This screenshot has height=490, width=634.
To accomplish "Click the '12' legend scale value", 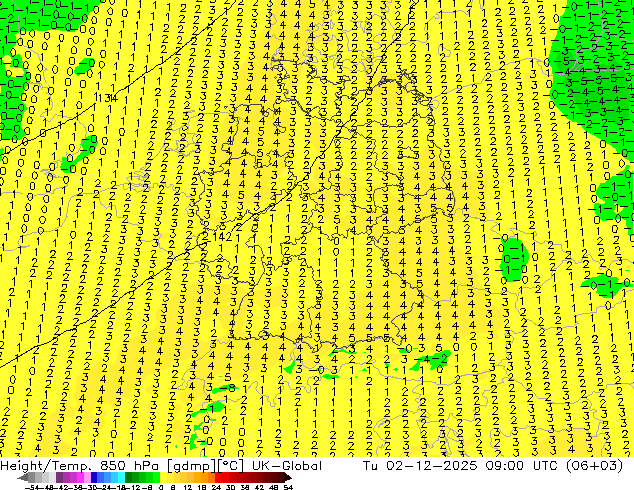I will [187, 488].
